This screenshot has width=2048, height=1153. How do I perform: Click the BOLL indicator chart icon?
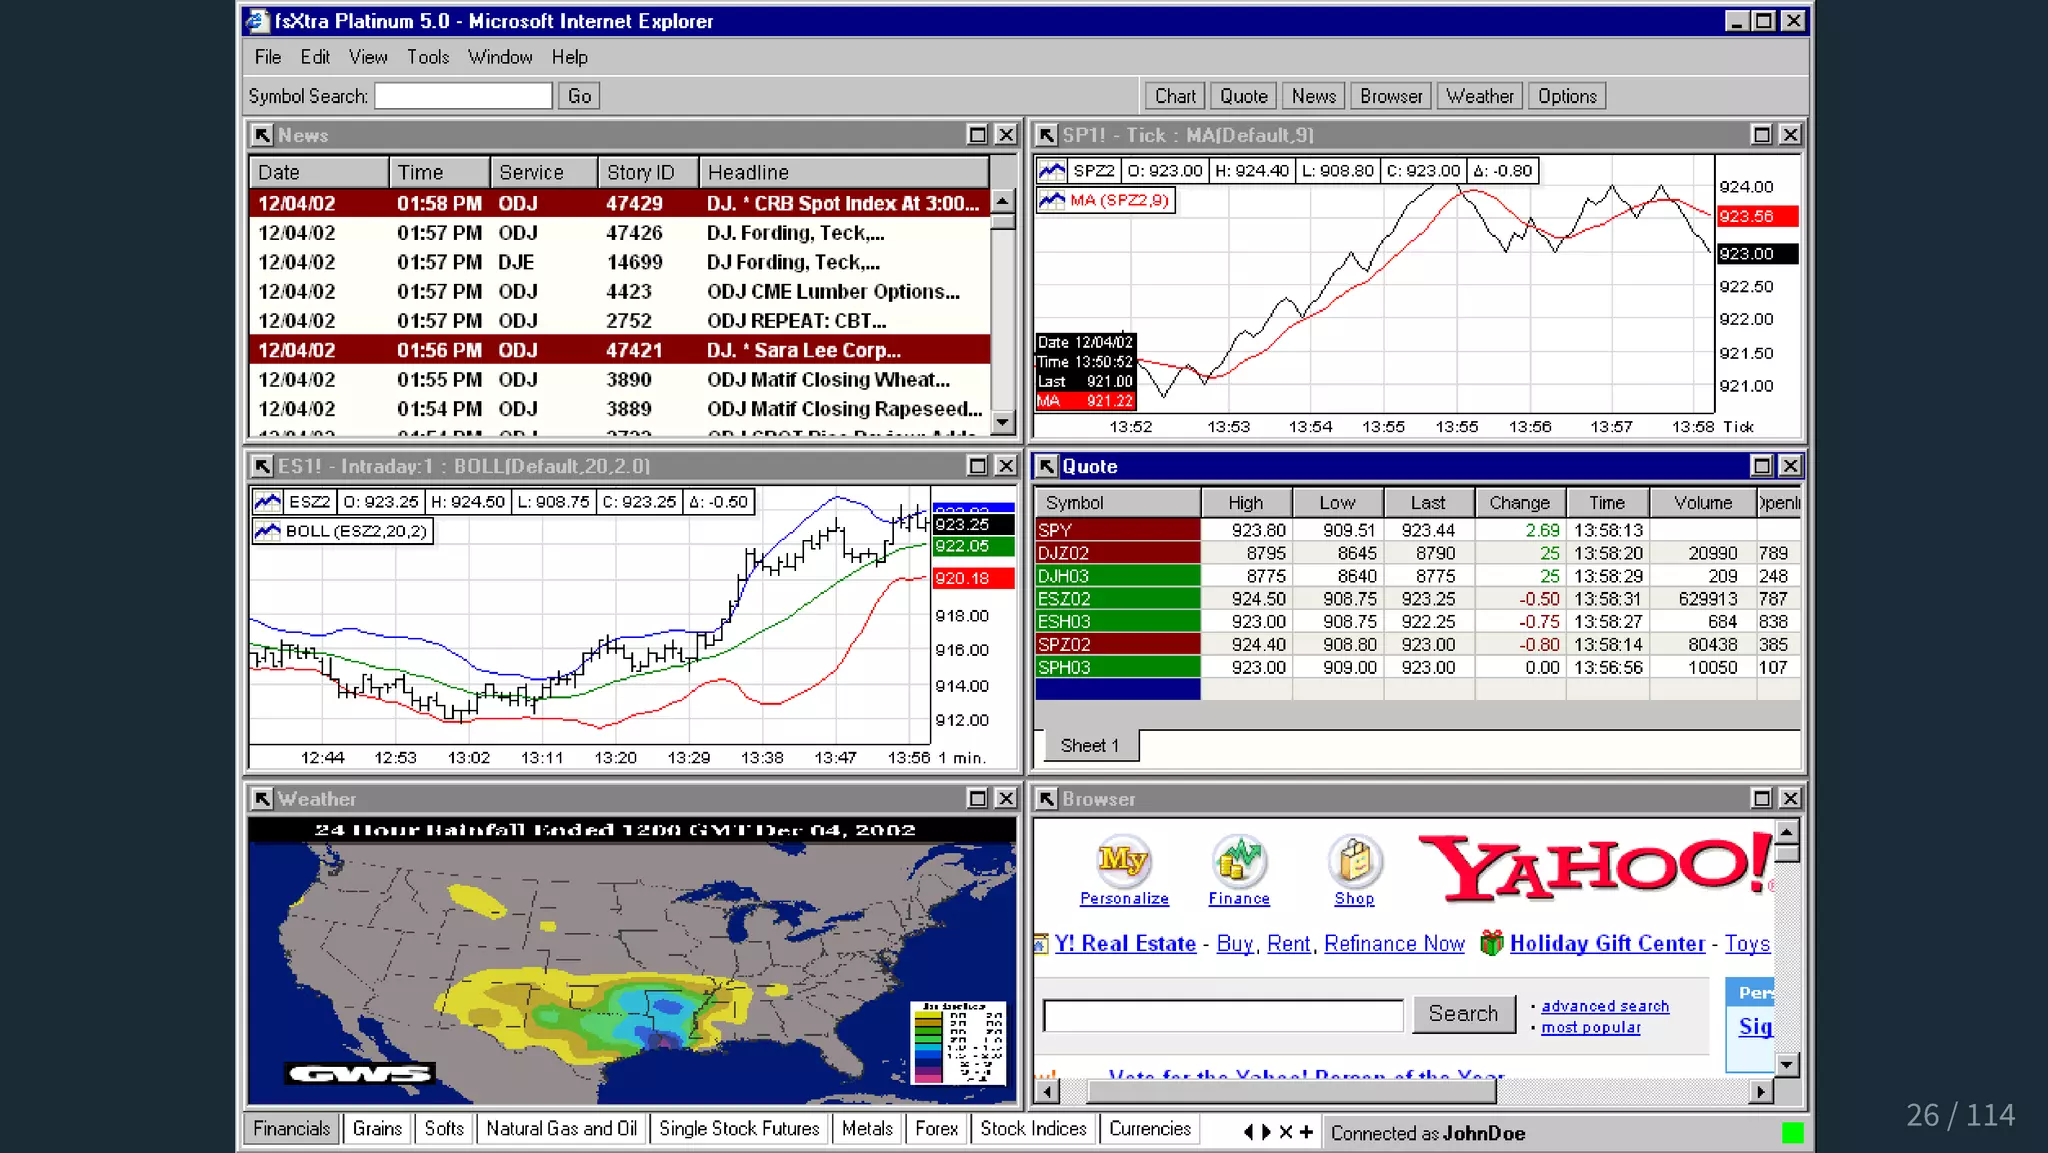(x=267, y=531)
